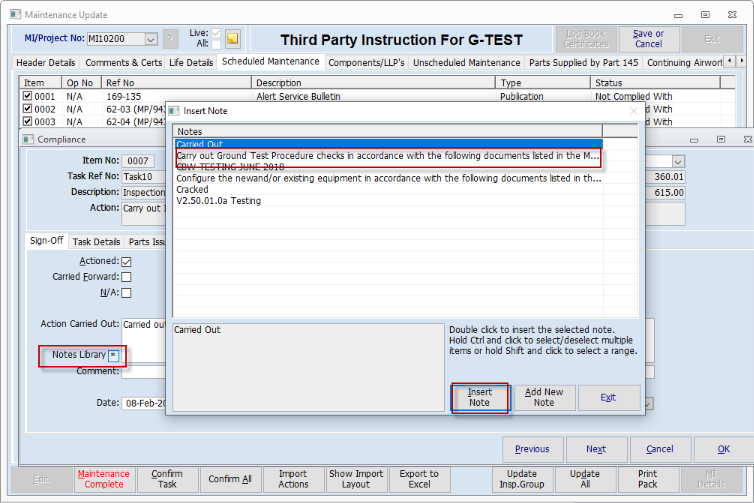The height and width of the screenshot is (503, 754).
Task: Click the Notes column header
Action: click(387, 131)
